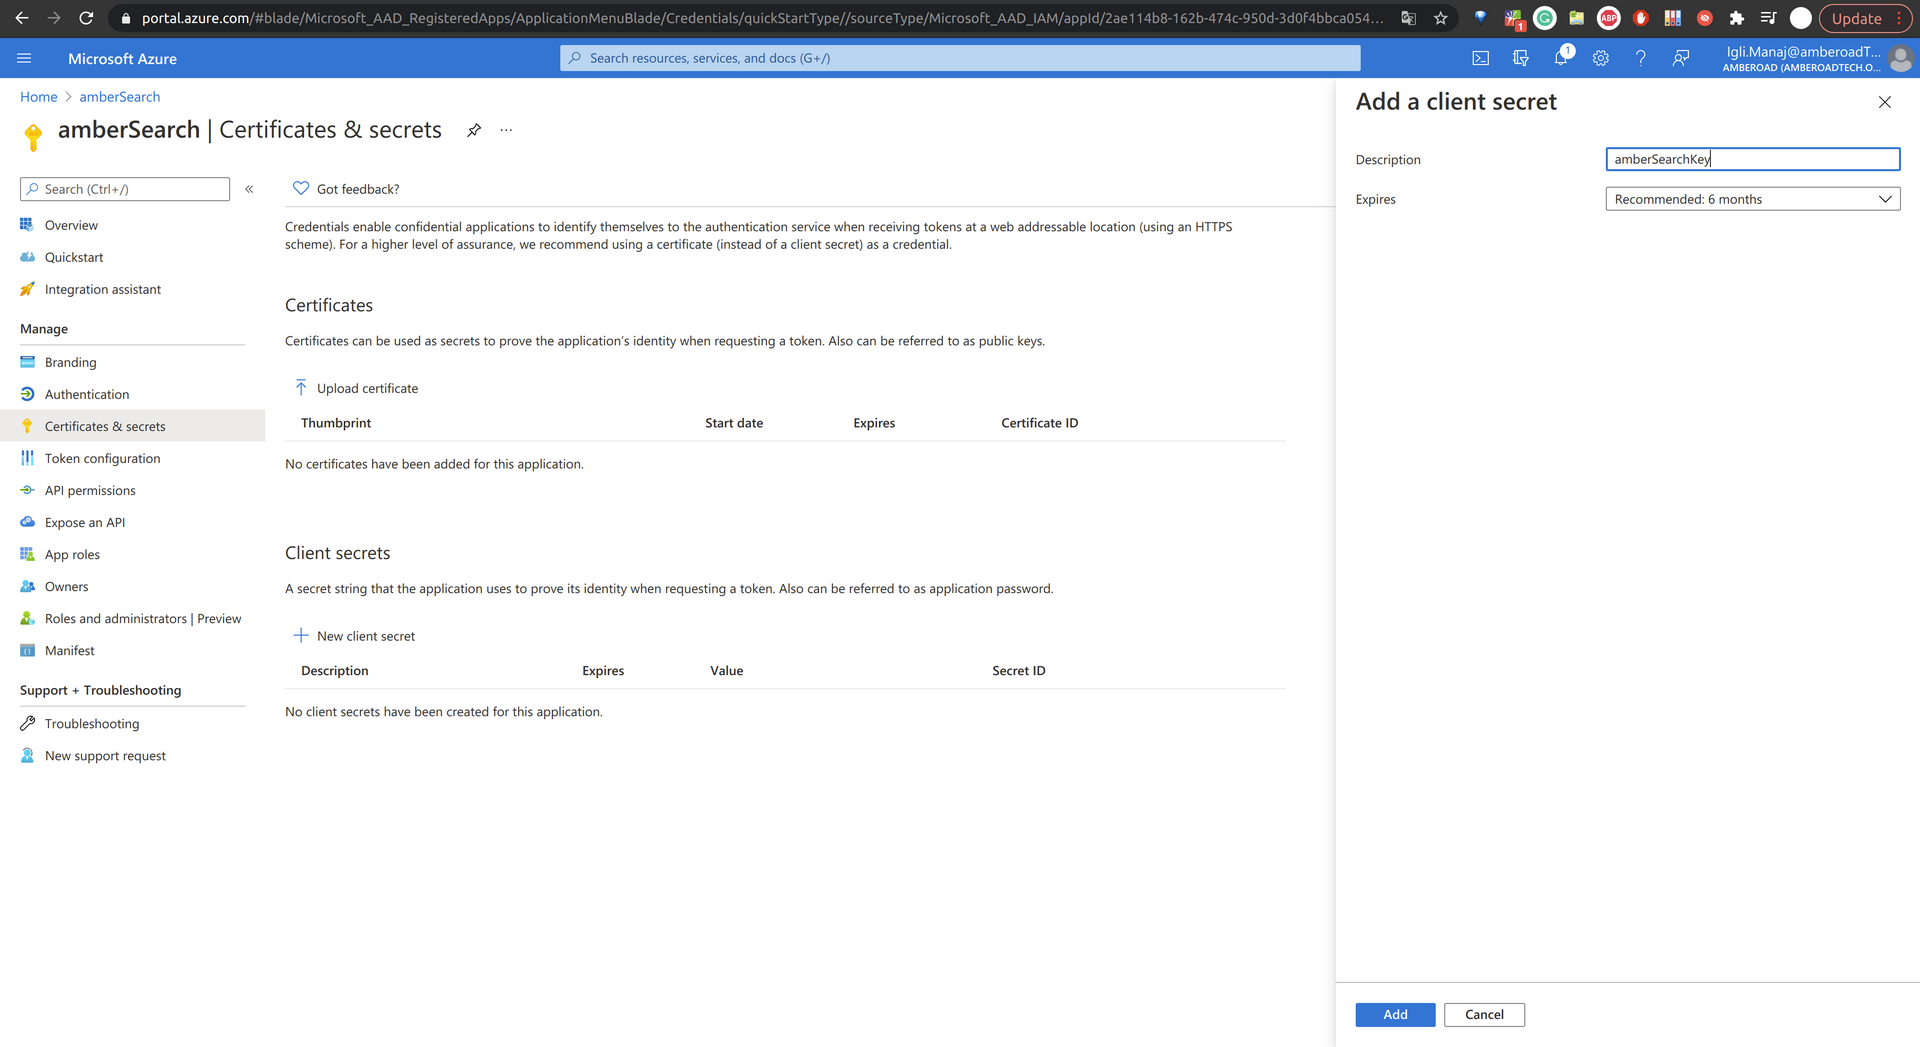This screenshot has width=1920, height=1047.
Task: Pin the Certificates & secrets blade
Action: coord(474,130)
